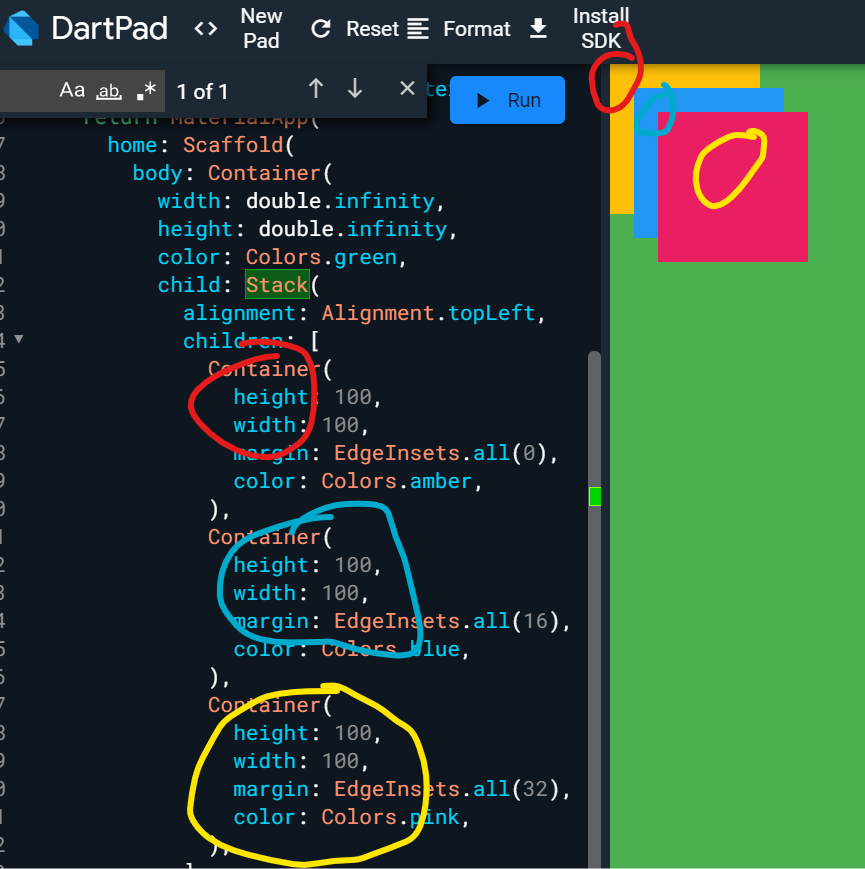This screenshot has height=869, width=865.
Task: Click the green match marker on scrollbar
Action: point(595,497)
